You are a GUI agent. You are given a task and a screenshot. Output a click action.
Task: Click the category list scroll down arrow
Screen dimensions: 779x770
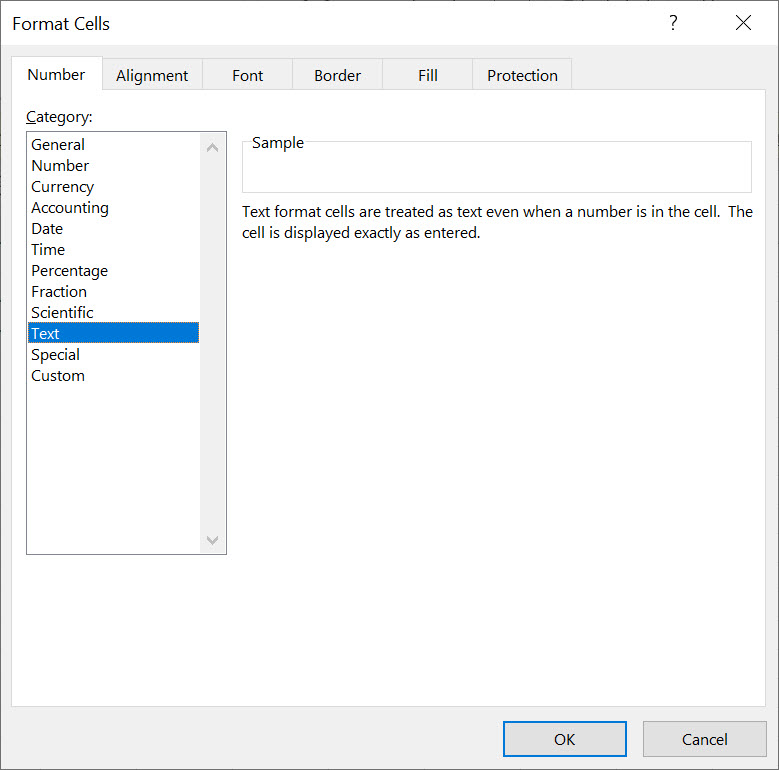(x=213, y=540)
